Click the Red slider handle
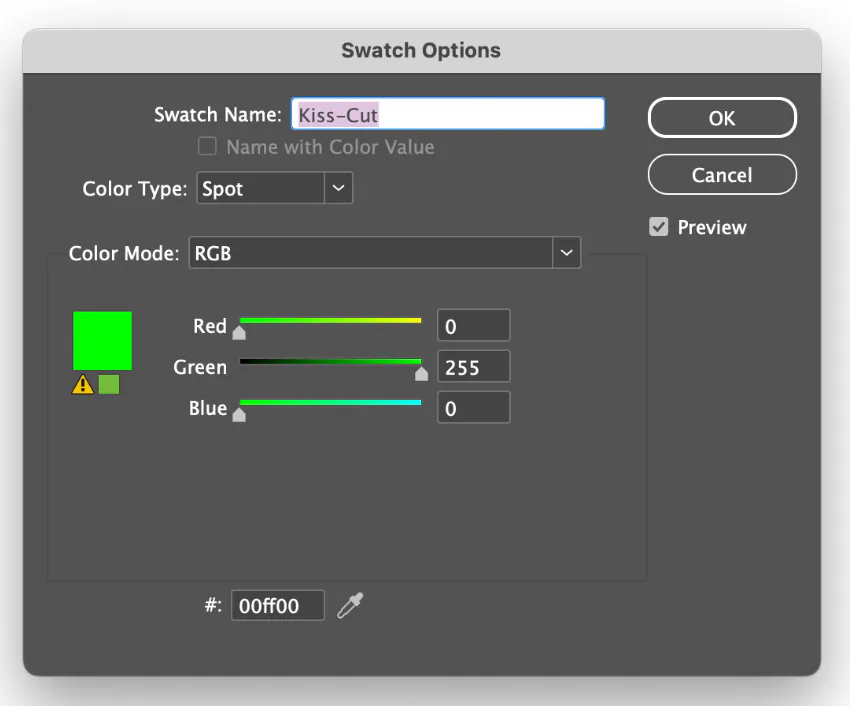850x706 pixels. (x=239, y=333)
